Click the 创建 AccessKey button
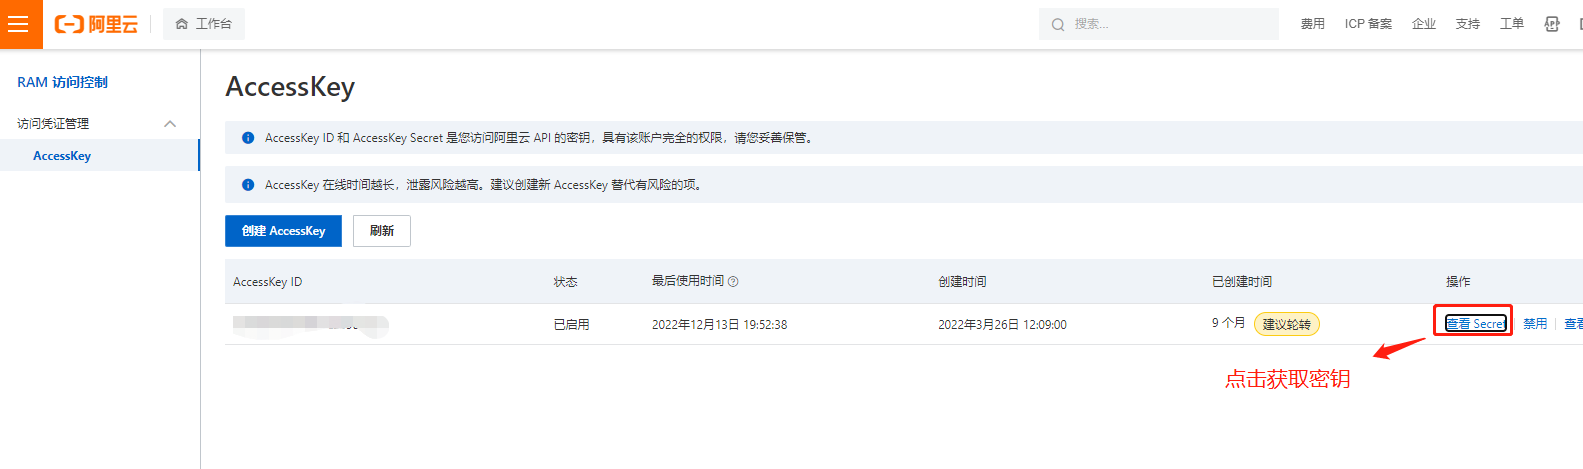The image size is (1583, 469). [x=283, y=231]
